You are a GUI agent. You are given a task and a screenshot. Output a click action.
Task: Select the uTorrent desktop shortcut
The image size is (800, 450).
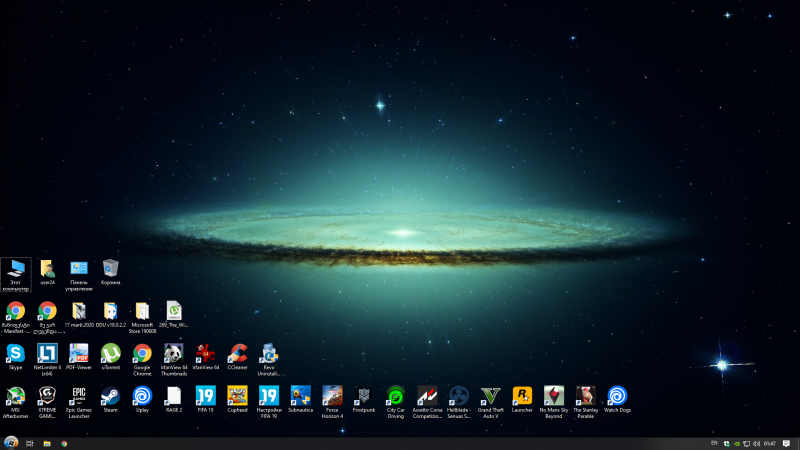[x=111, y=353]
